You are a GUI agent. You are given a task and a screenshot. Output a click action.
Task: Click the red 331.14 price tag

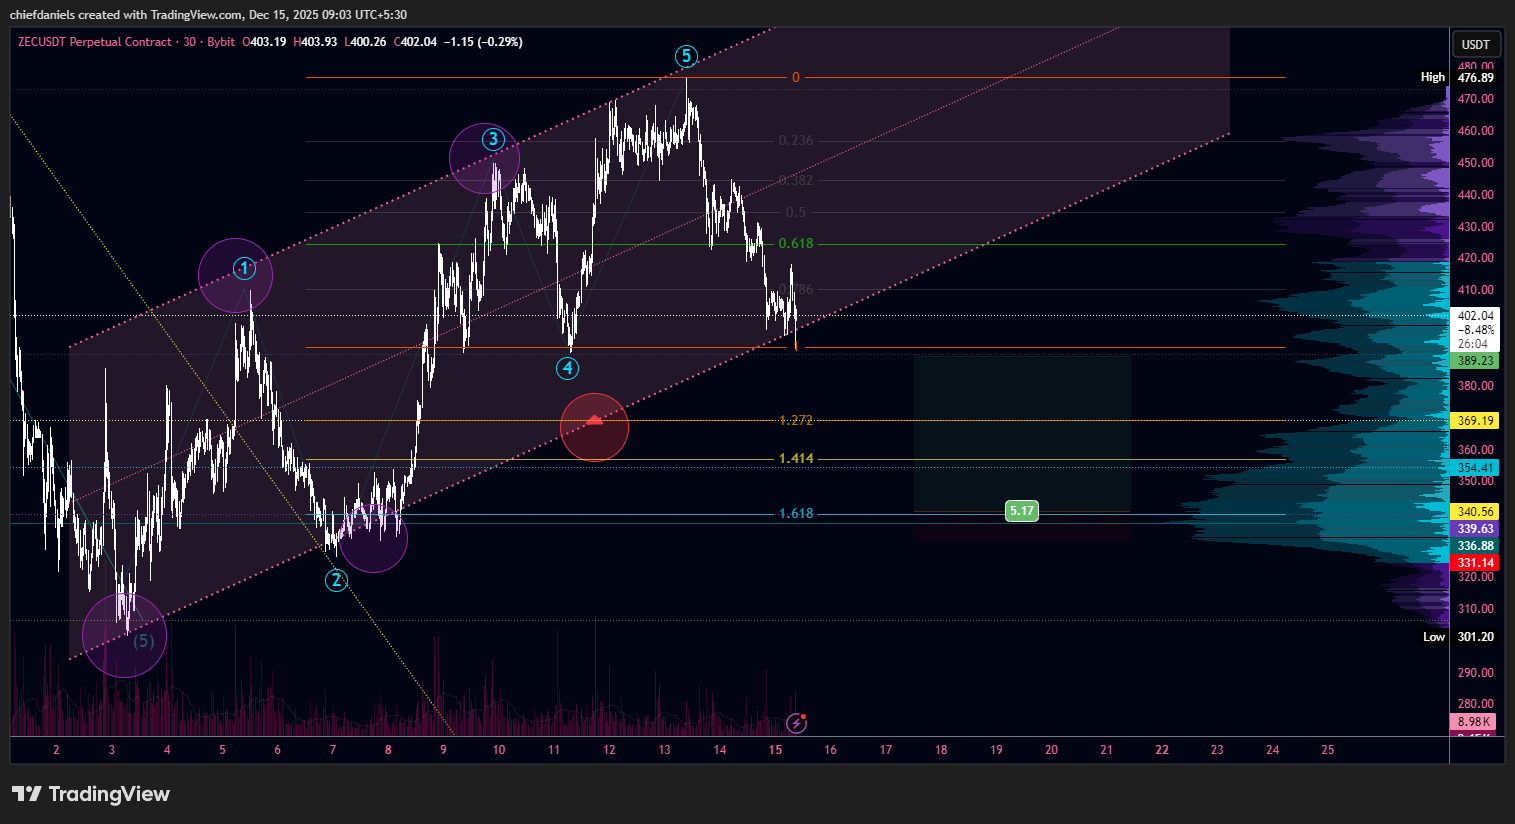[x=1475, y=563]
